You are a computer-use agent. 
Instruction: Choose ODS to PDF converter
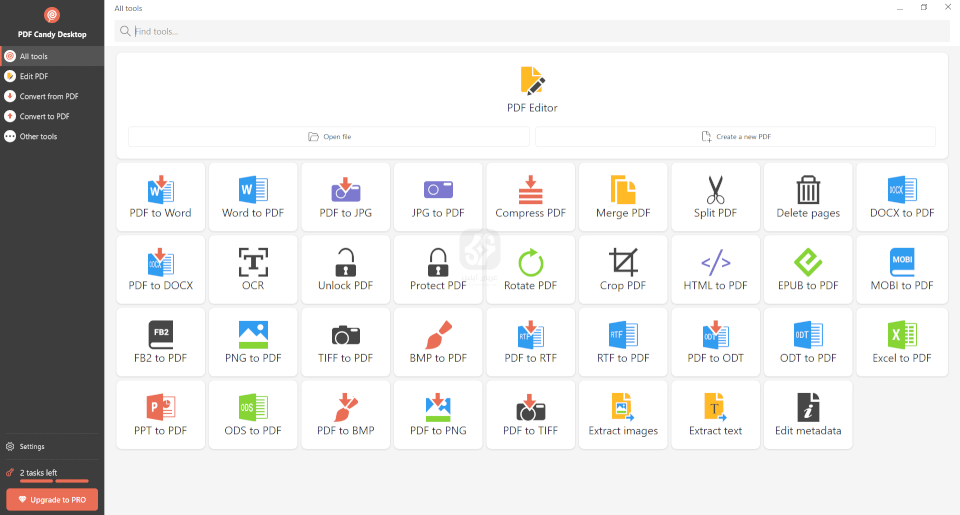(253, 415)
